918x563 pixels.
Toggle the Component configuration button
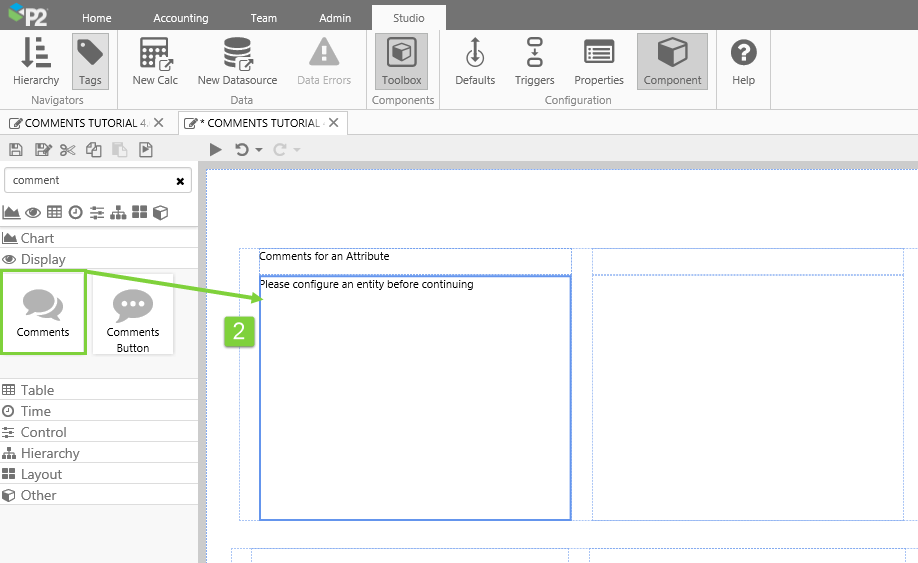[x=672, y=61]
